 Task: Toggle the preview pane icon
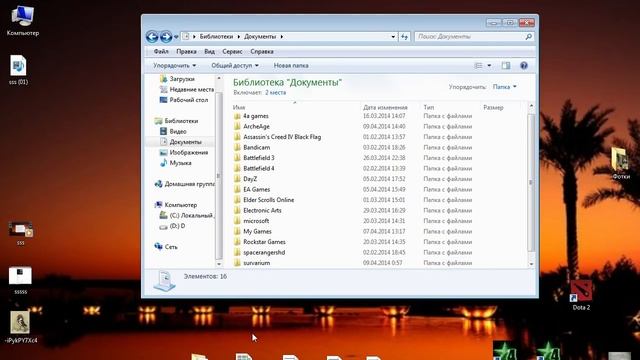pyautogui.click(x=506, y=65)
